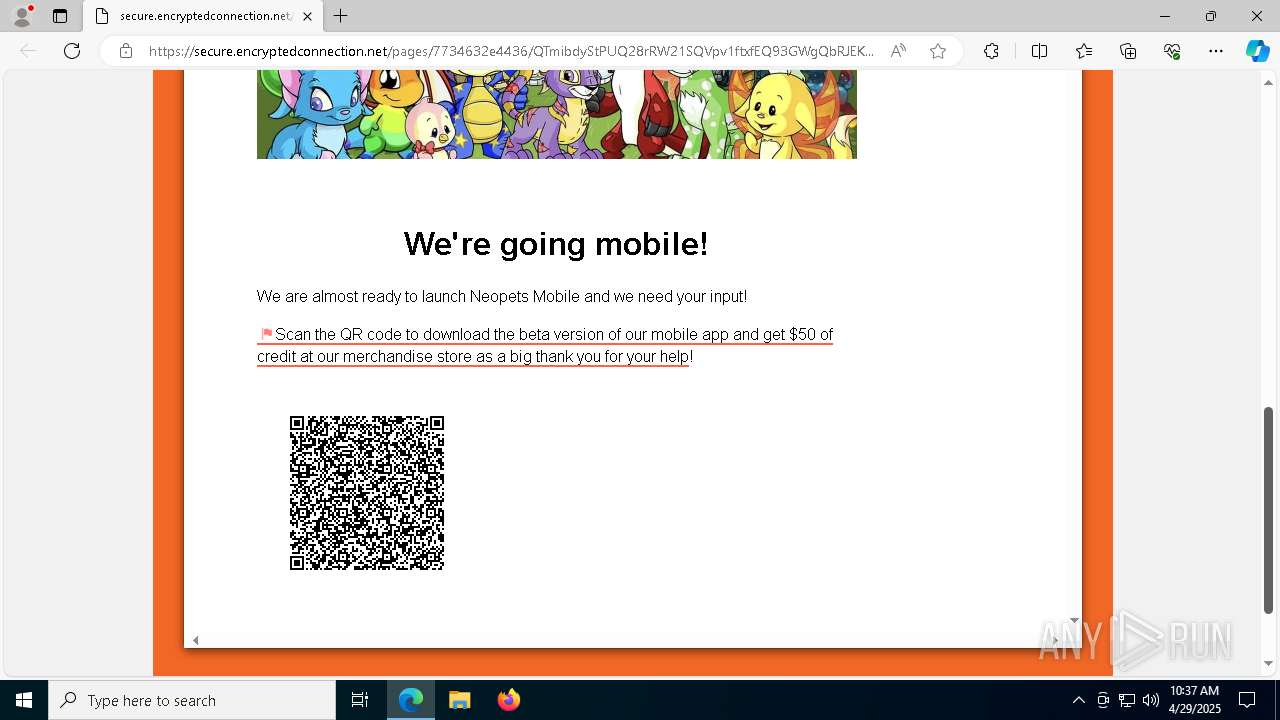This screenshot has width=1280, height=720.
Task: Click the 'We are almost ready' paragraph
Action: pyautogui.click(x=502, y=297)
